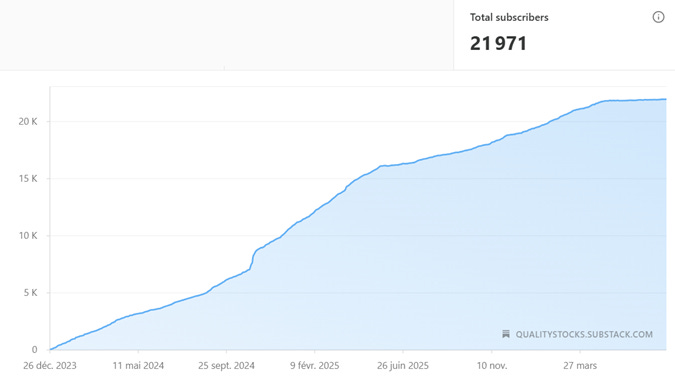Click the 15 K y-axis label
This screenshot has height=378, width=675.
point(28,179)
